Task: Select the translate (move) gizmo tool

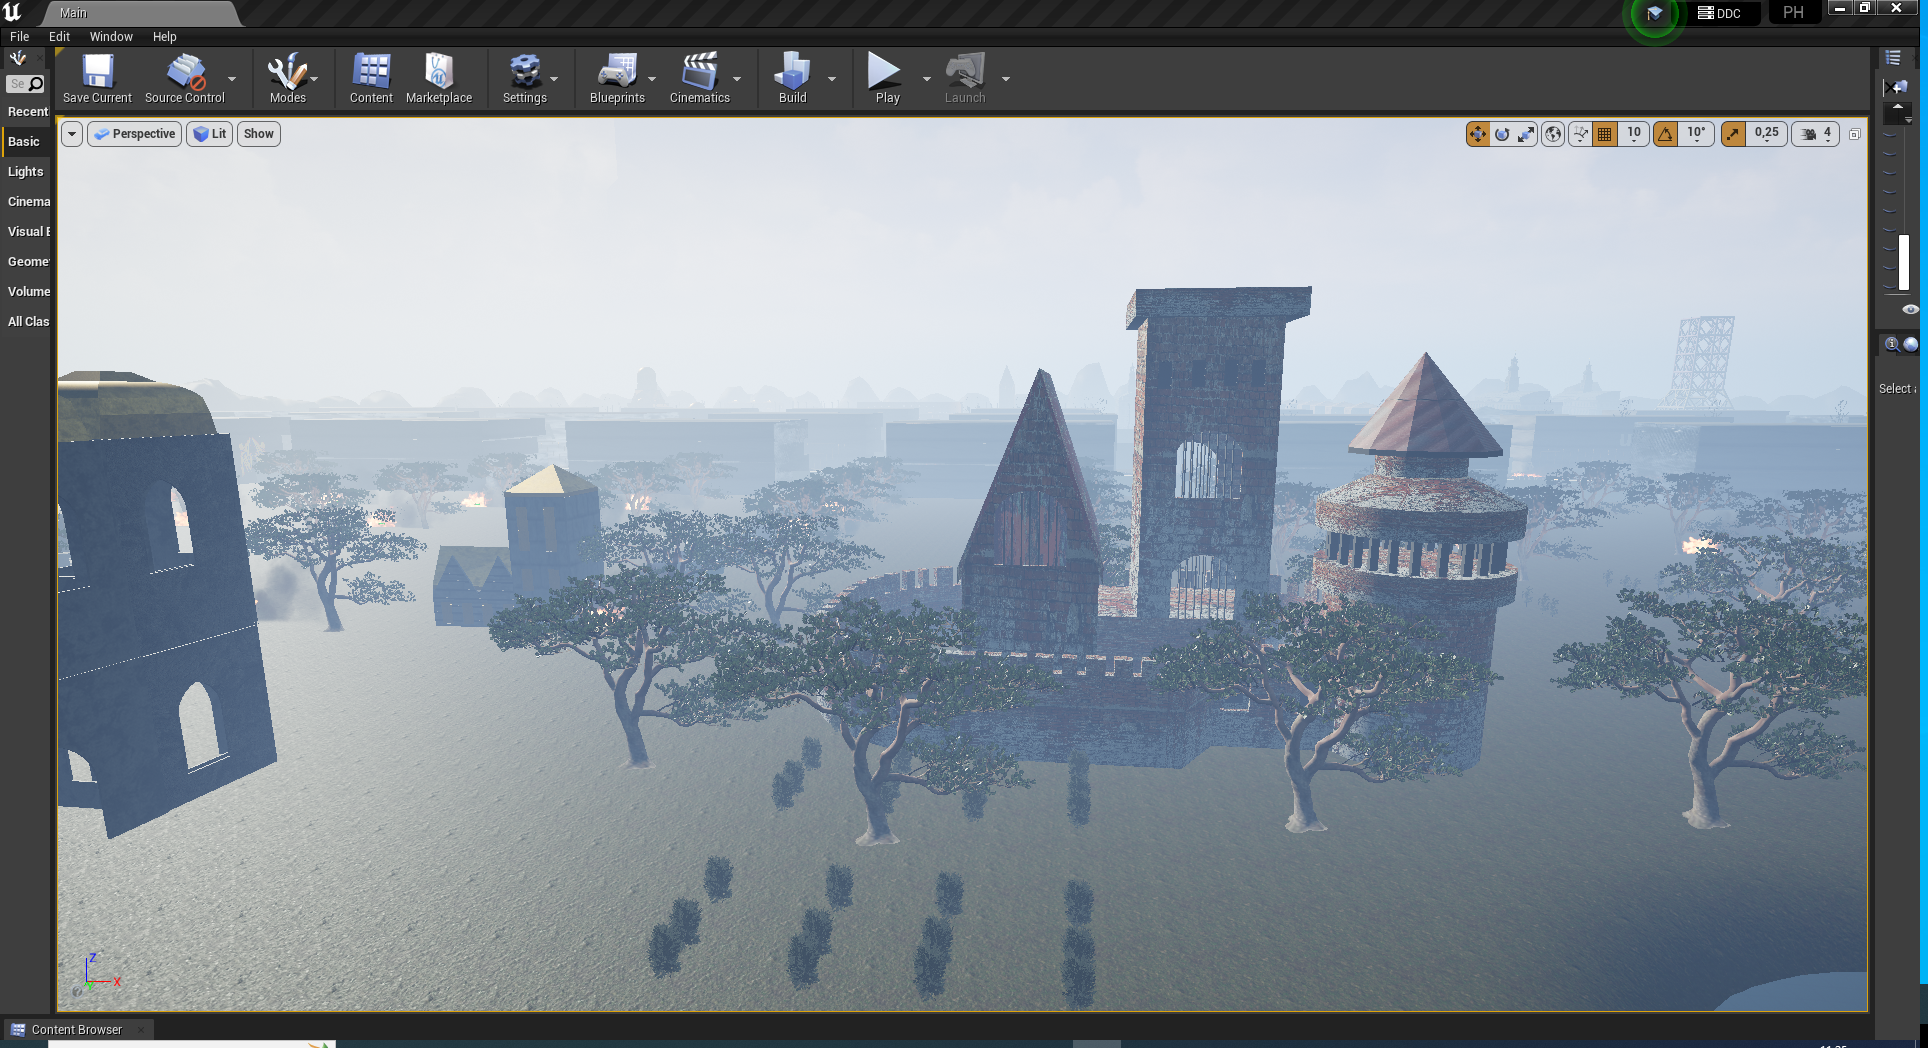Action: click(1477, 134)
